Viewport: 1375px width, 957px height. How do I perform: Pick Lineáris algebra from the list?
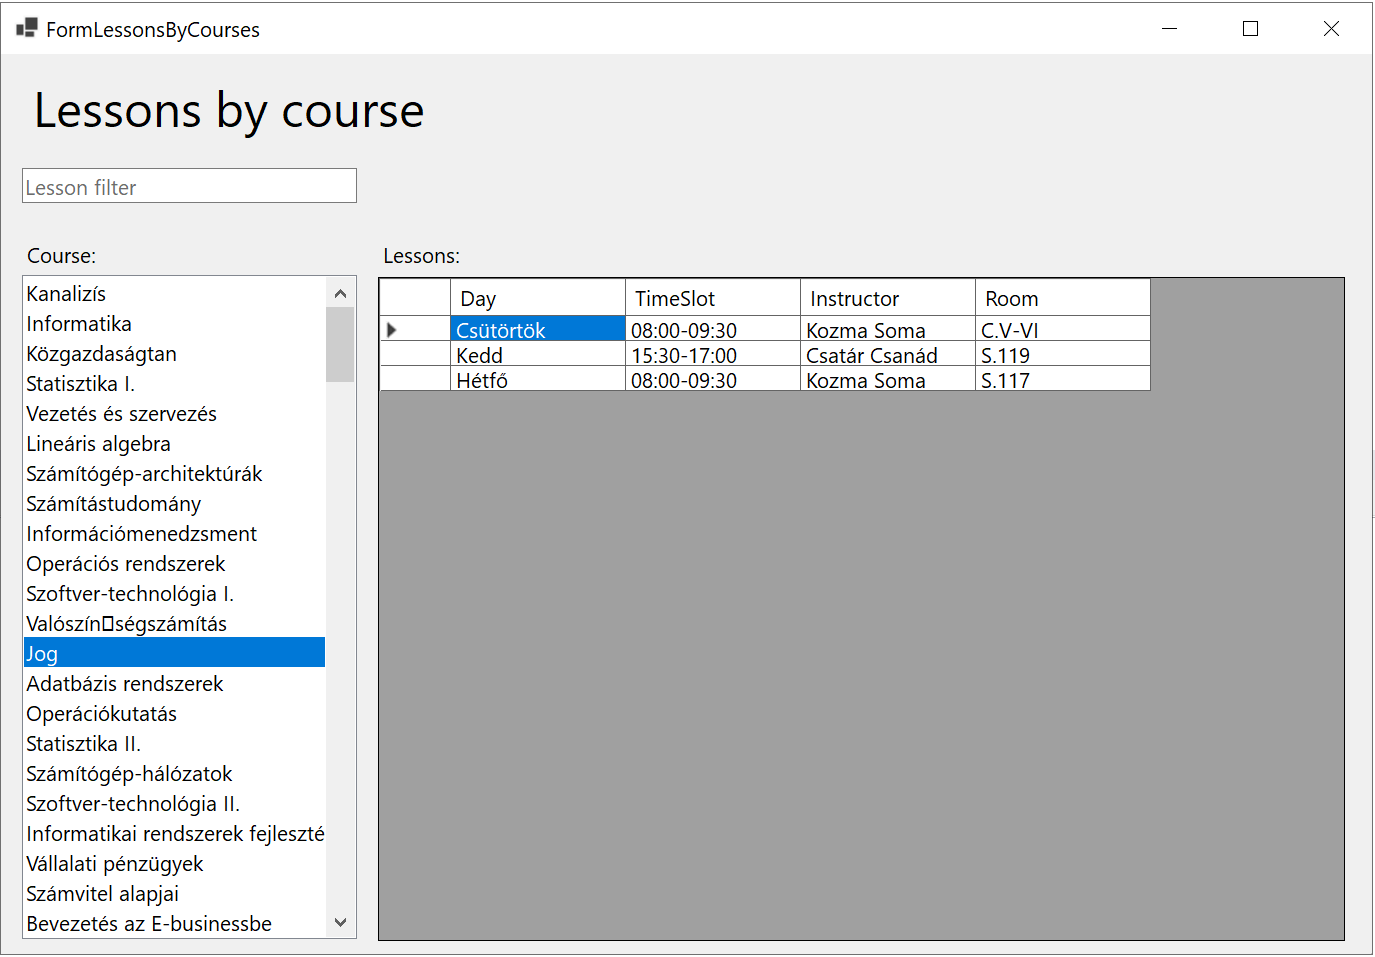(x=175, y=443)
